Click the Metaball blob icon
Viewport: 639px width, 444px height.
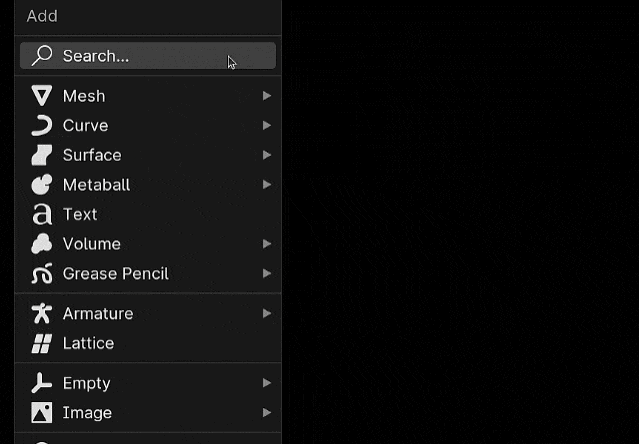42,185
